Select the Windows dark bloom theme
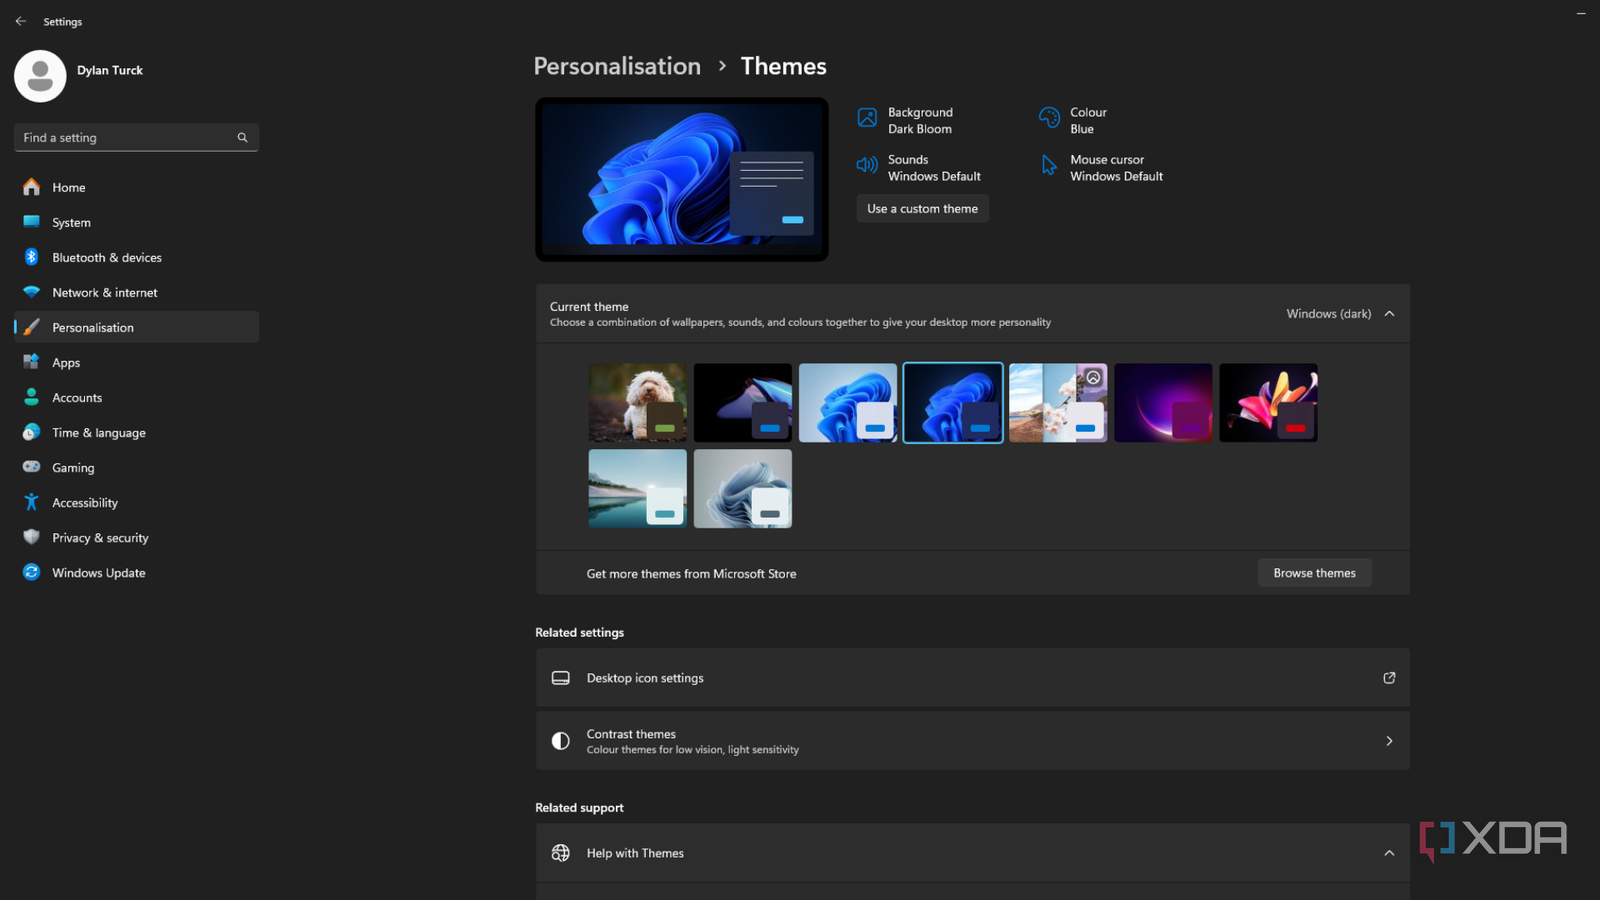The image size is (1600, 900). (953, 403)
